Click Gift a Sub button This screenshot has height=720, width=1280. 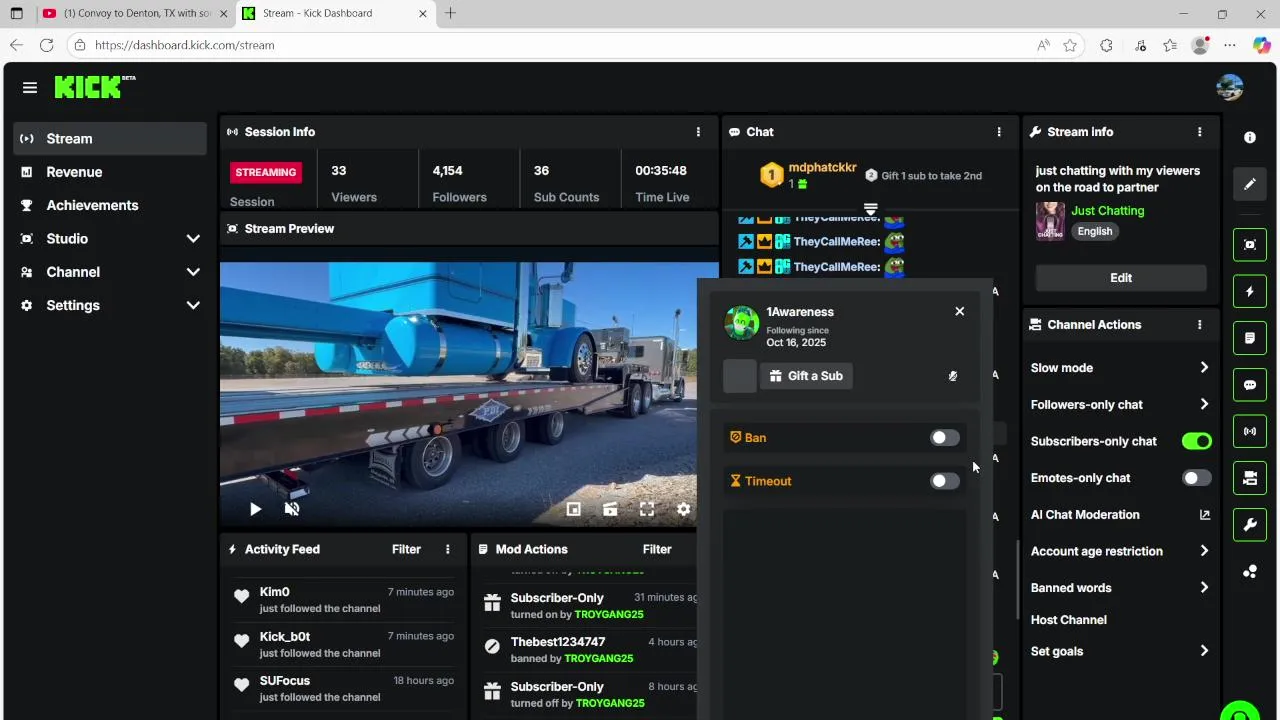[x=806, y=376]
